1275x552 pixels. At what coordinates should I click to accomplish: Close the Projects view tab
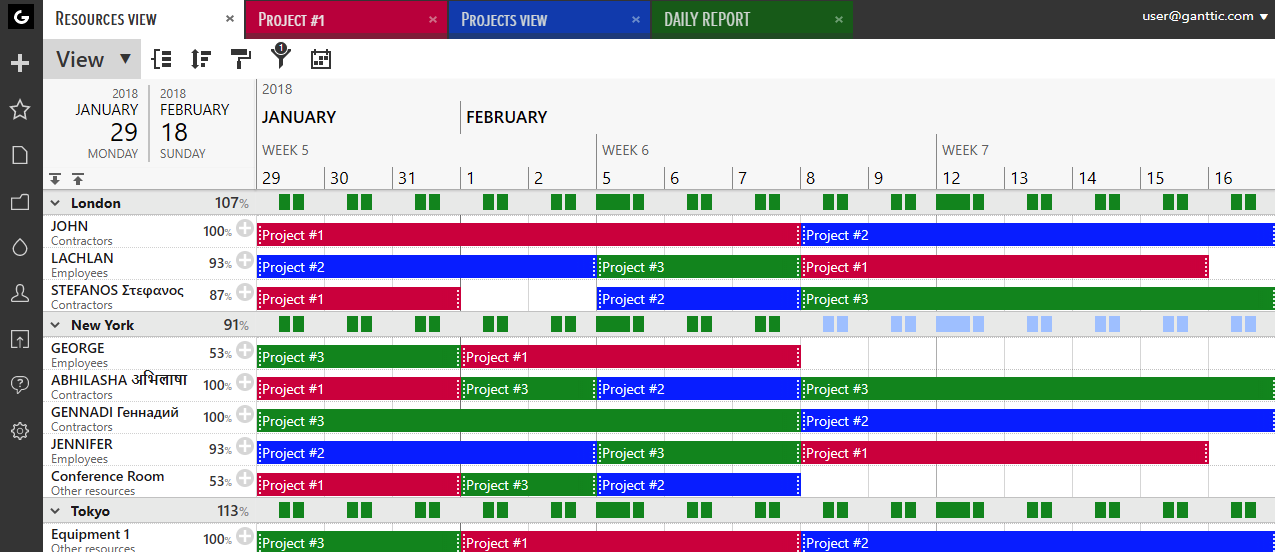click(636, 19)
